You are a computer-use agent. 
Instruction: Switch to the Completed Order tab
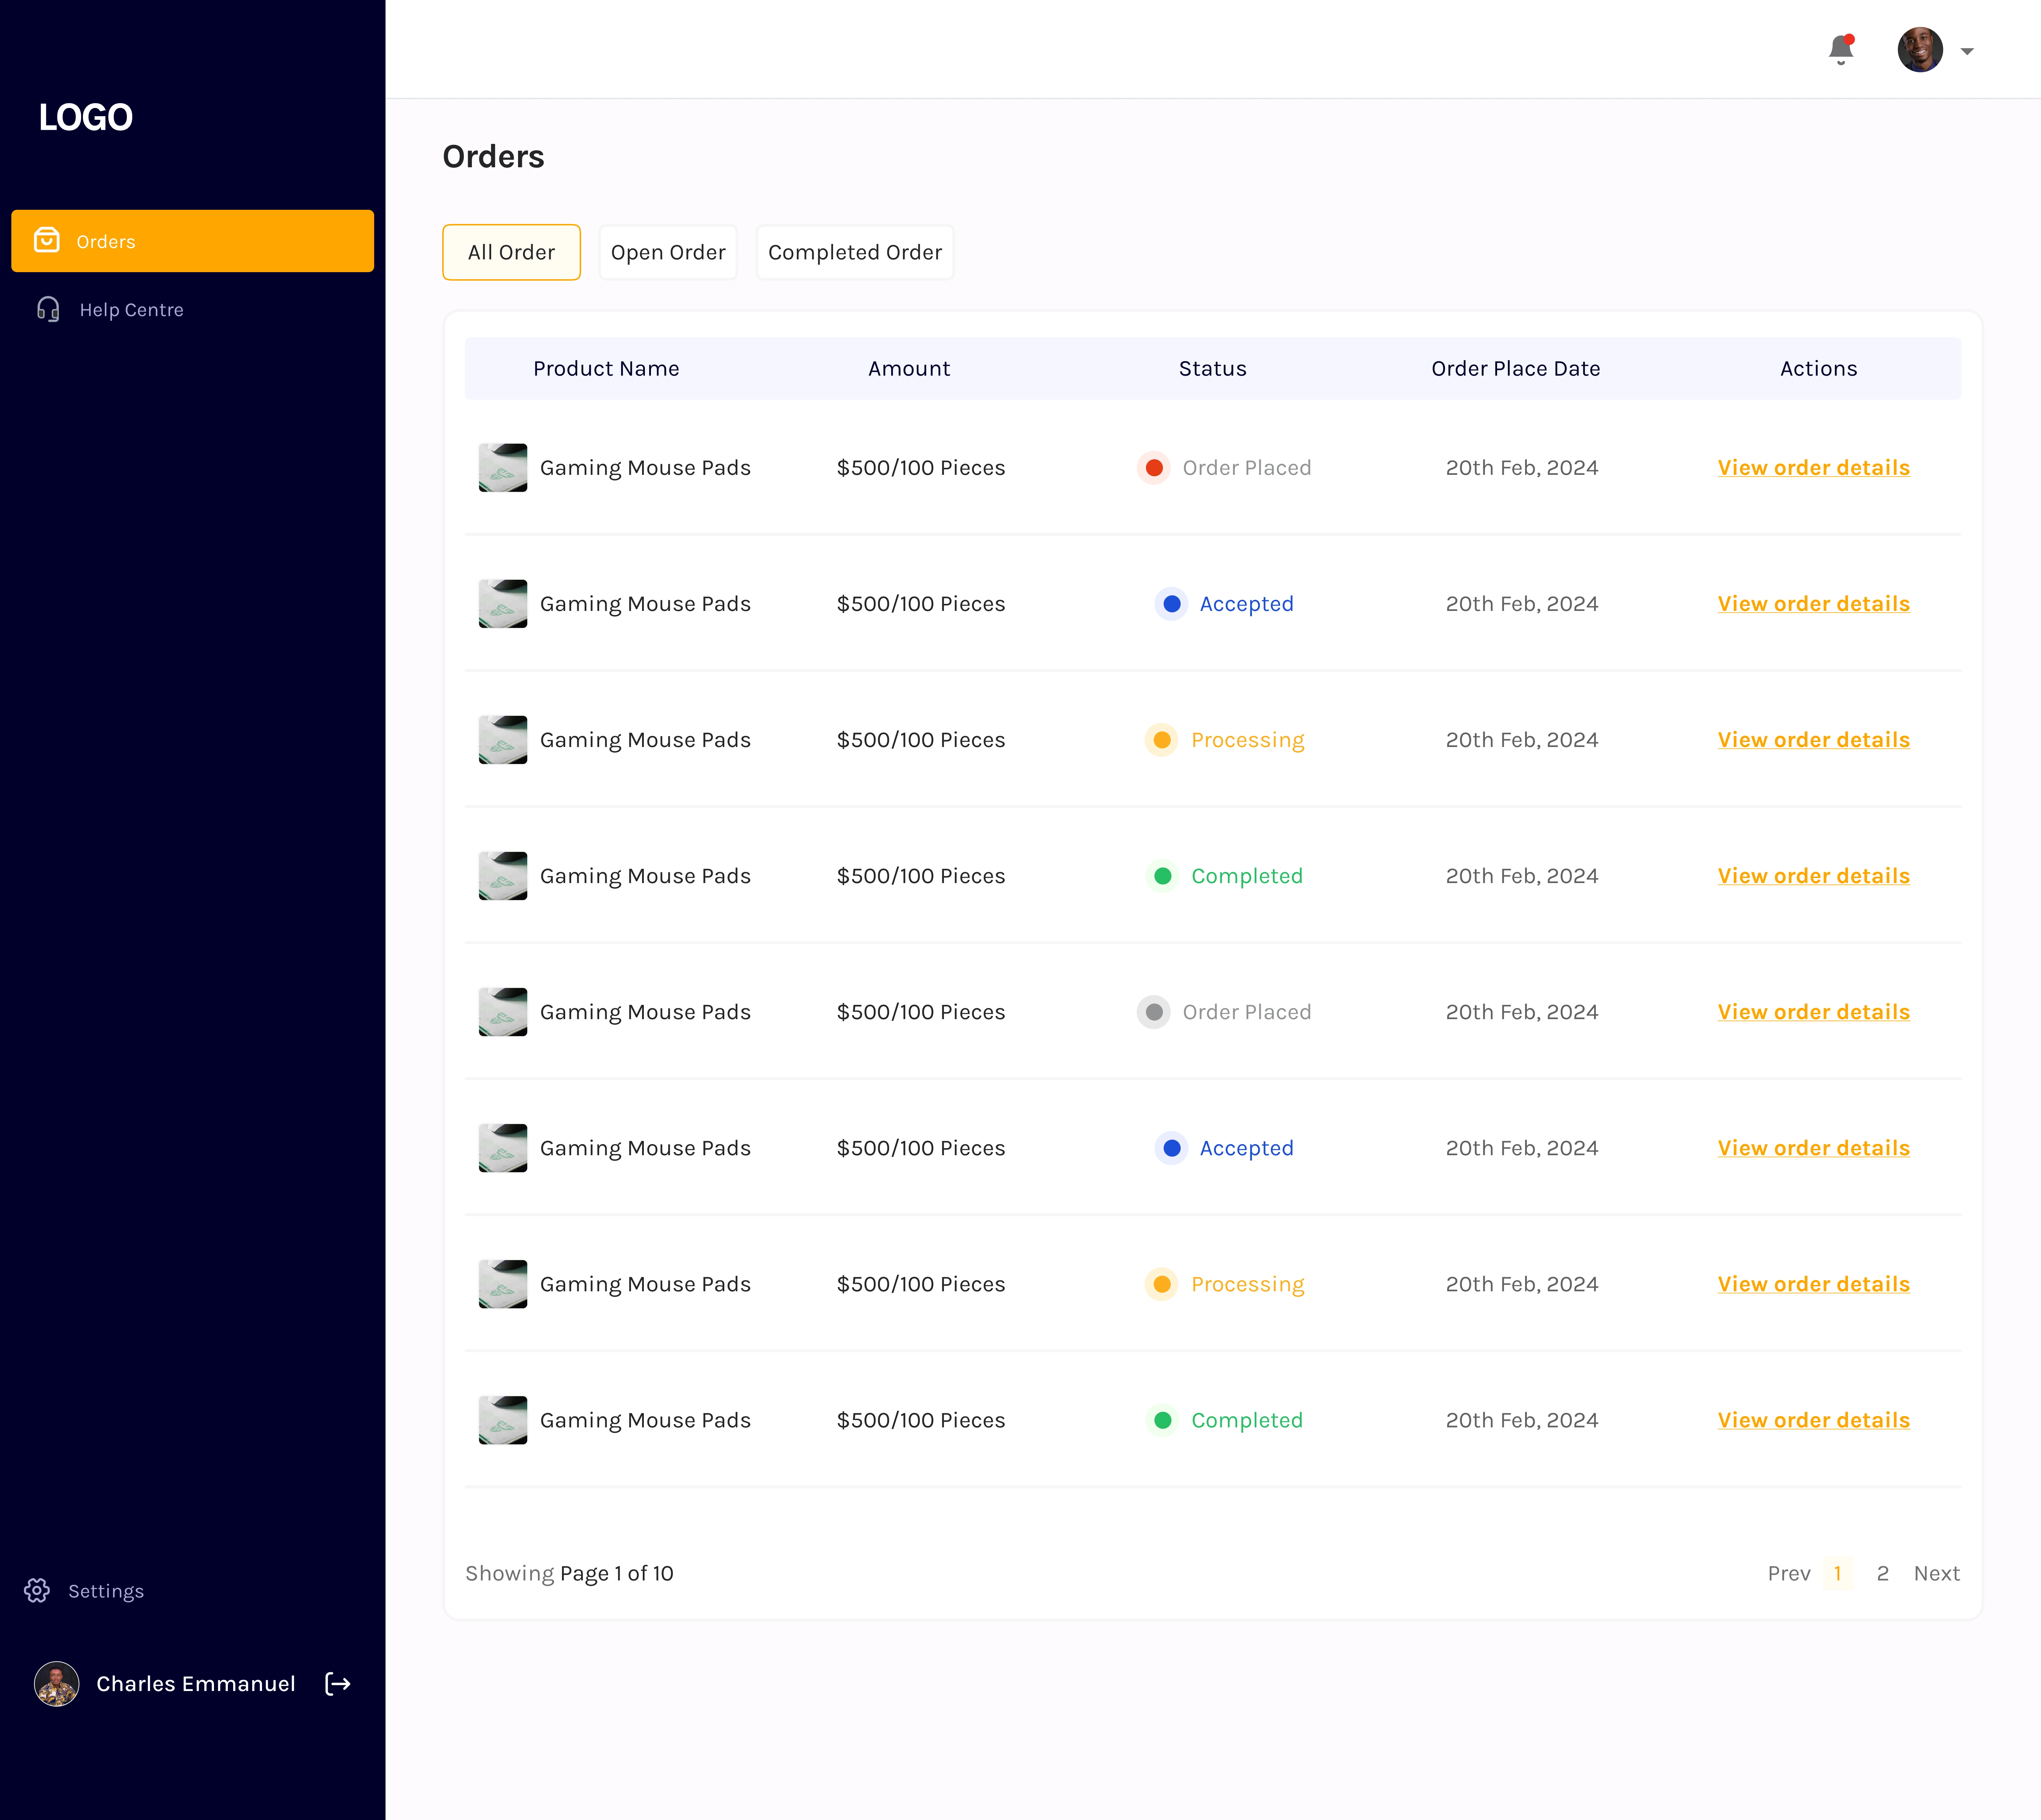[x=855, y=252]
